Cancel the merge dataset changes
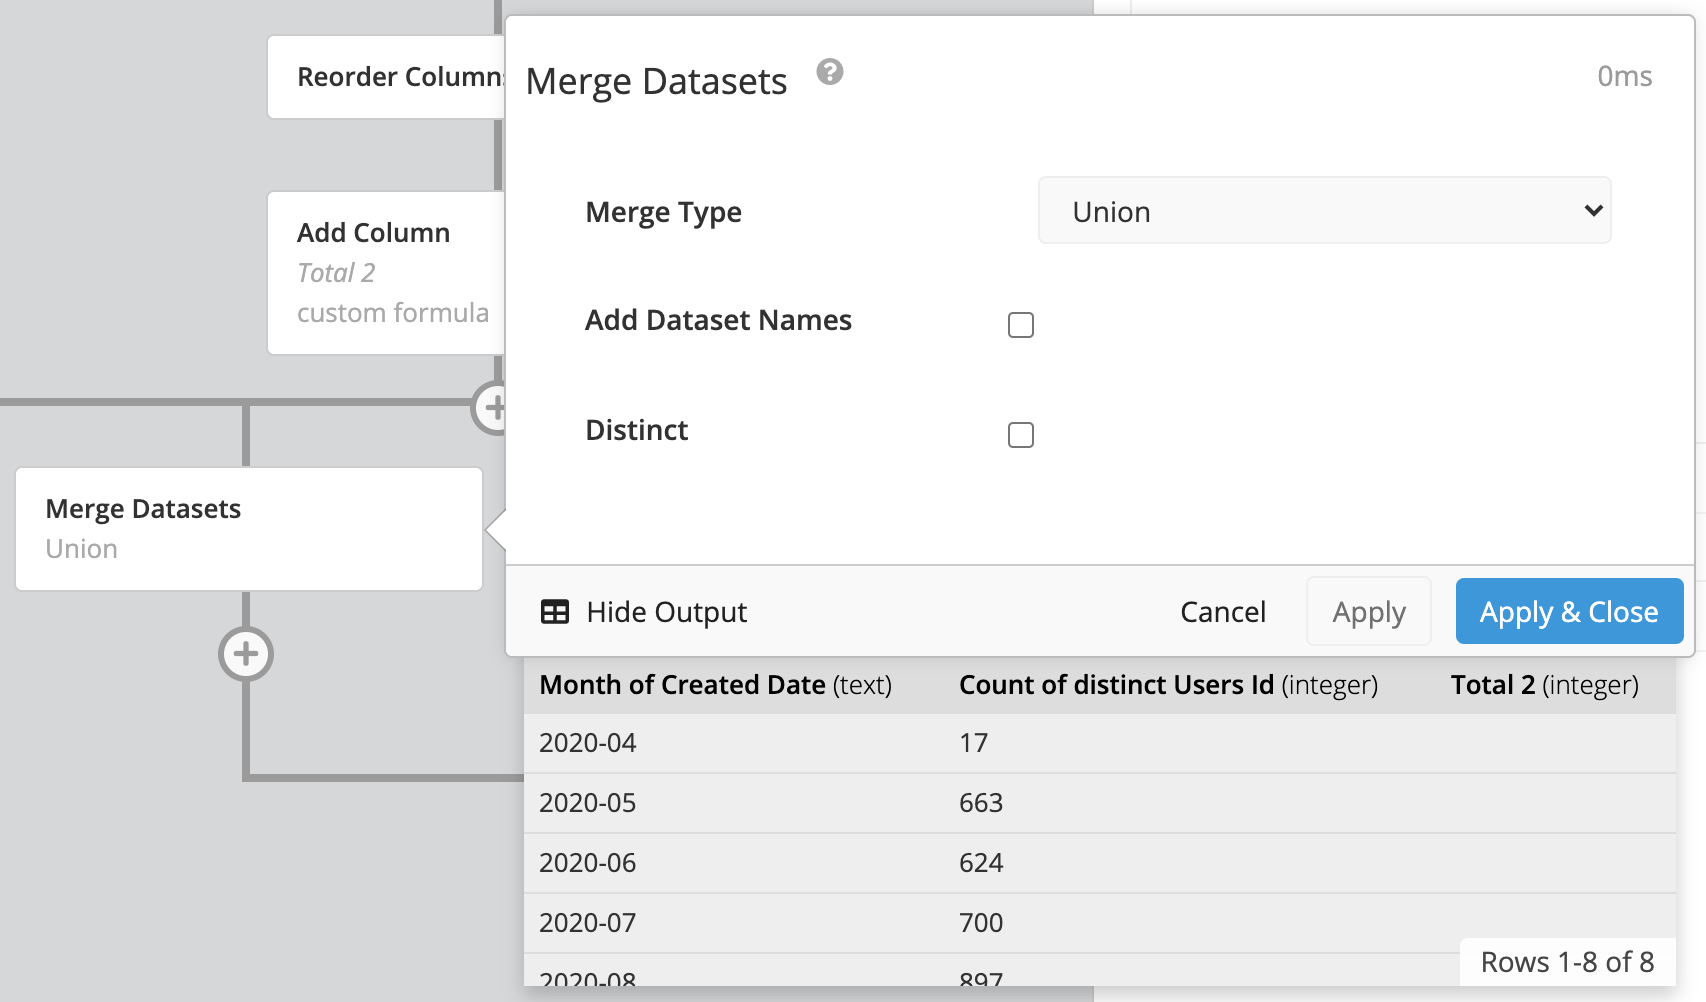The image size is (1706, 1002). (1223, 612)
